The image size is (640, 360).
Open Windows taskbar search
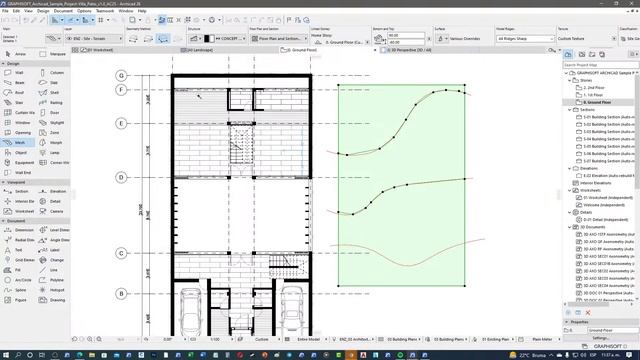tap(18, 355)
